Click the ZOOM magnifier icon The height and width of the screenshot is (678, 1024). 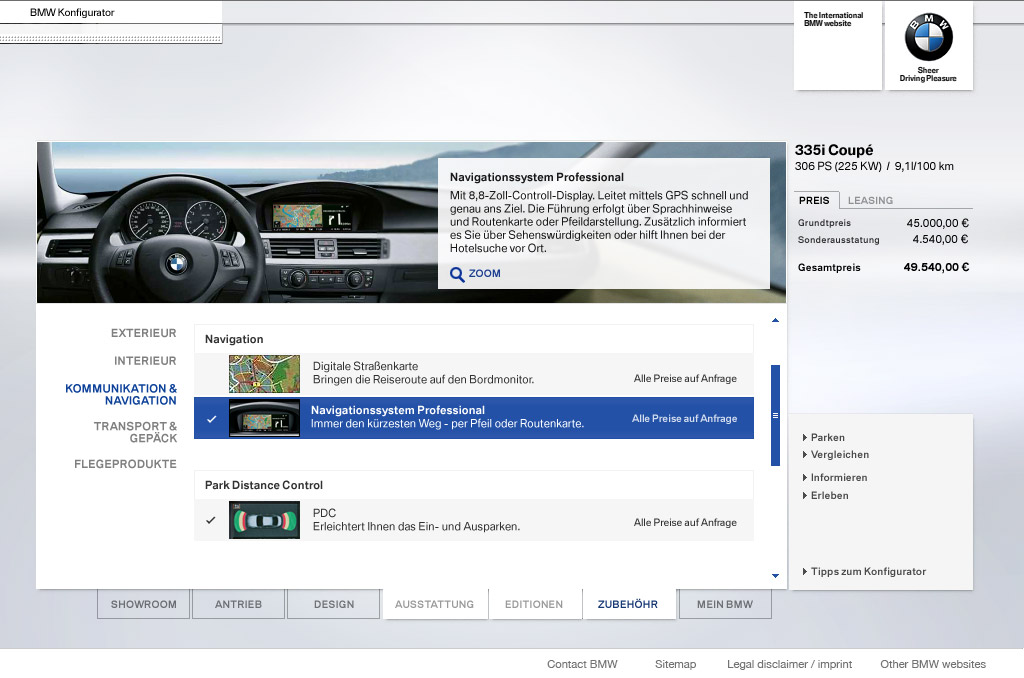pos(457,274)
